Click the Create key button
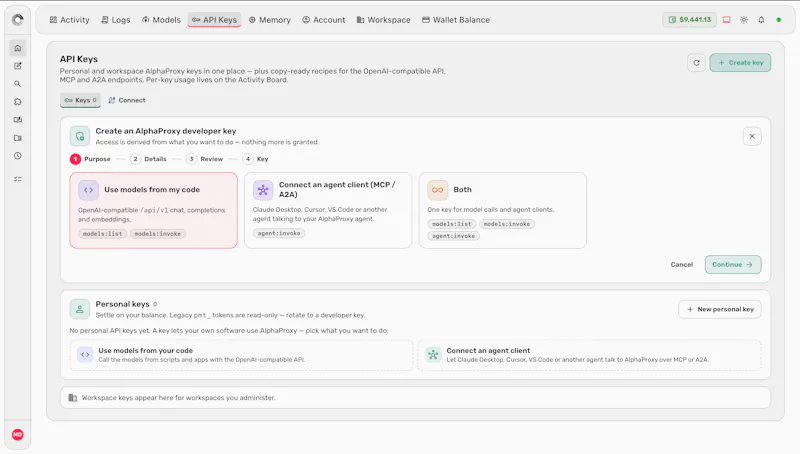The width and height of the screenshot is (800, 454). click(x=740, y=63)
